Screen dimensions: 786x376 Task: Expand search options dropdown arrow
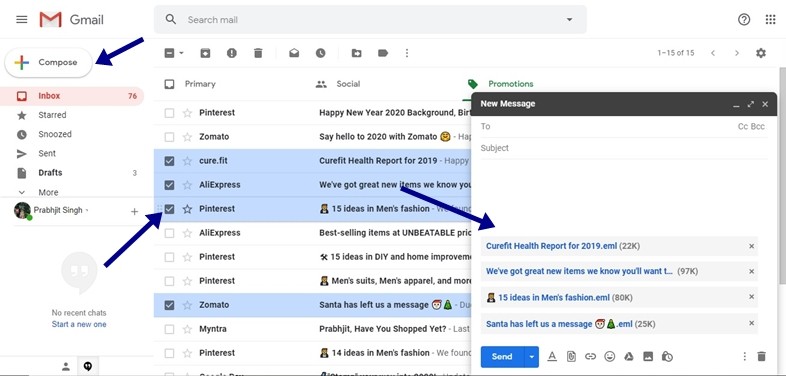pos(569,20)
